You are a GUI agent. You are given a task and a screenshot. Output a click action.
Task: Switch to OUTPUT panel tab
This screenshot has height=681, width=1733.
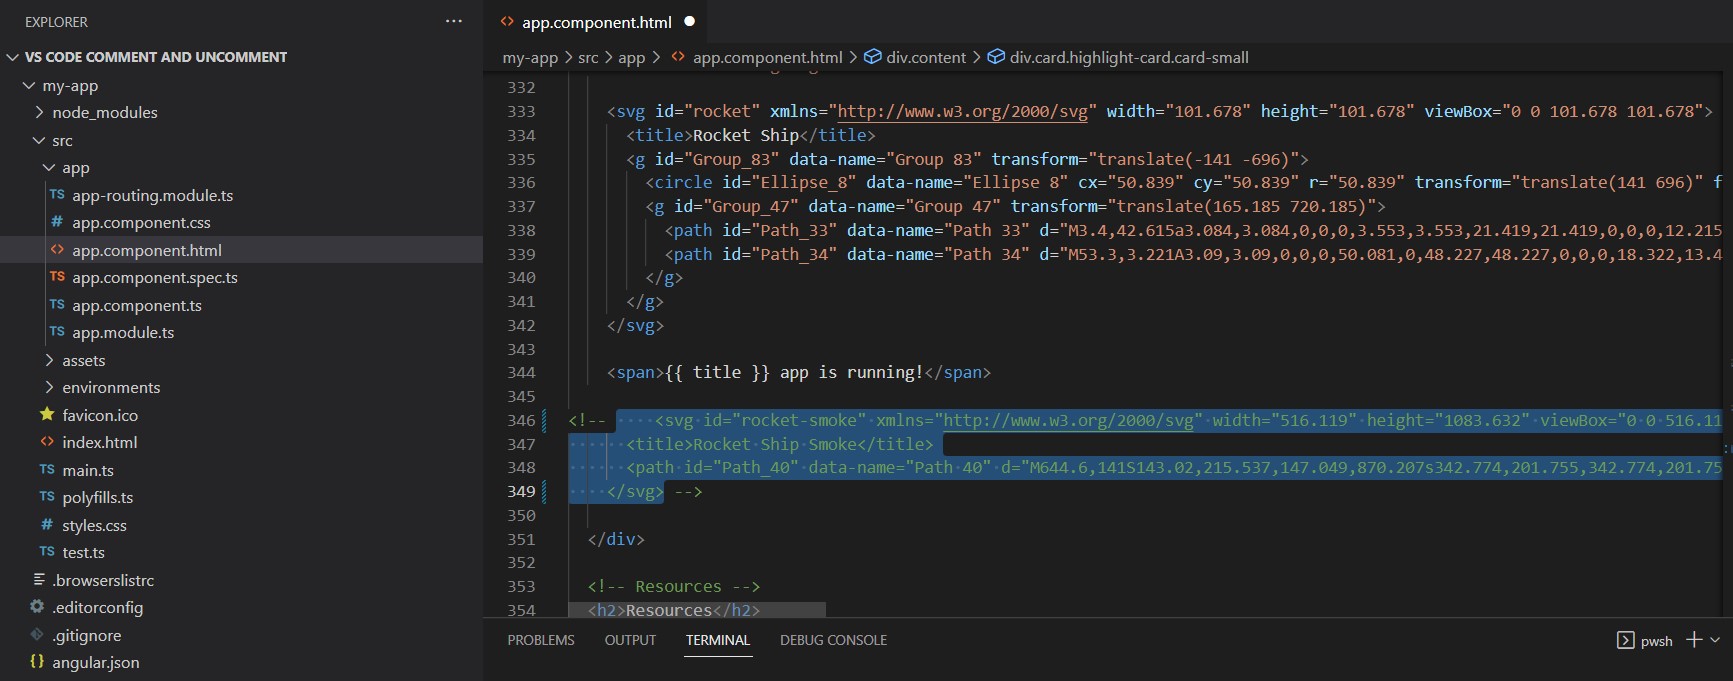[630, 640]
